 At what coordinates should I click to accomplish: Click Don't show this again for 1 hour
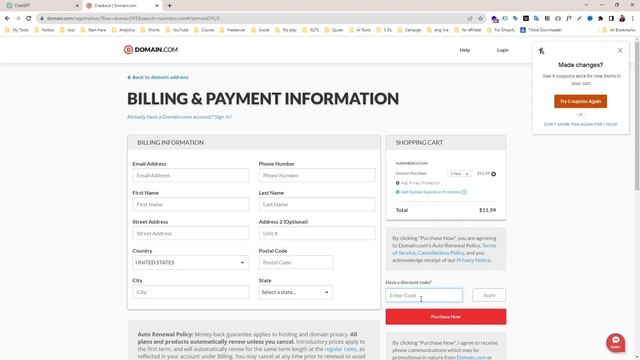tap(580, 124)
